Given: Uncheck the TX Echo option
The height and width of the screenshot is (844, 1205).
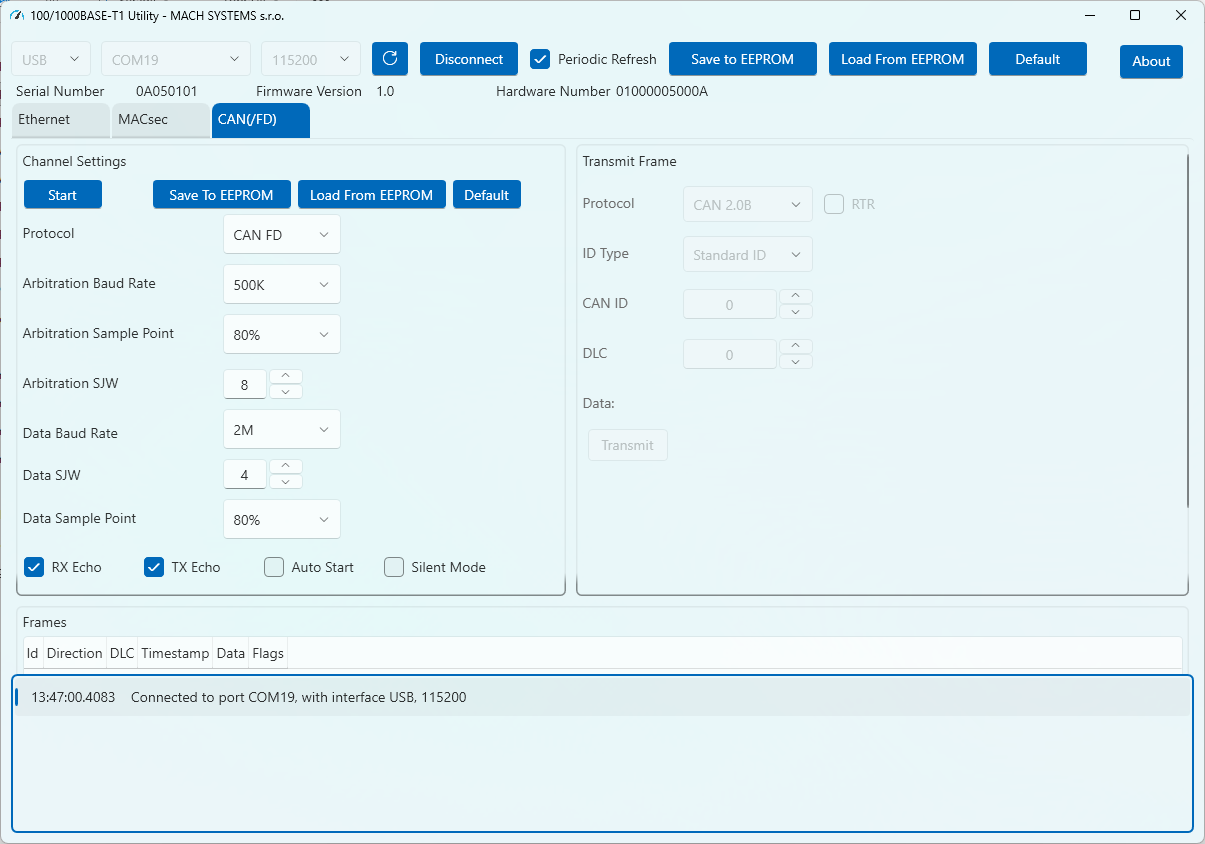Looking at the screenshot, I should (154, 567).
